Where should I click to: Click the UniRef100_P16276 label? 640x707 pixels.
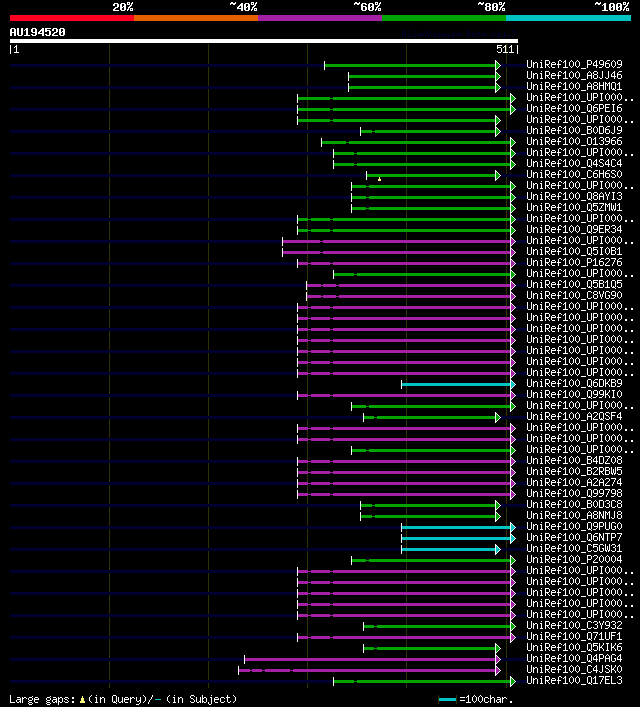tap(574, 262)
